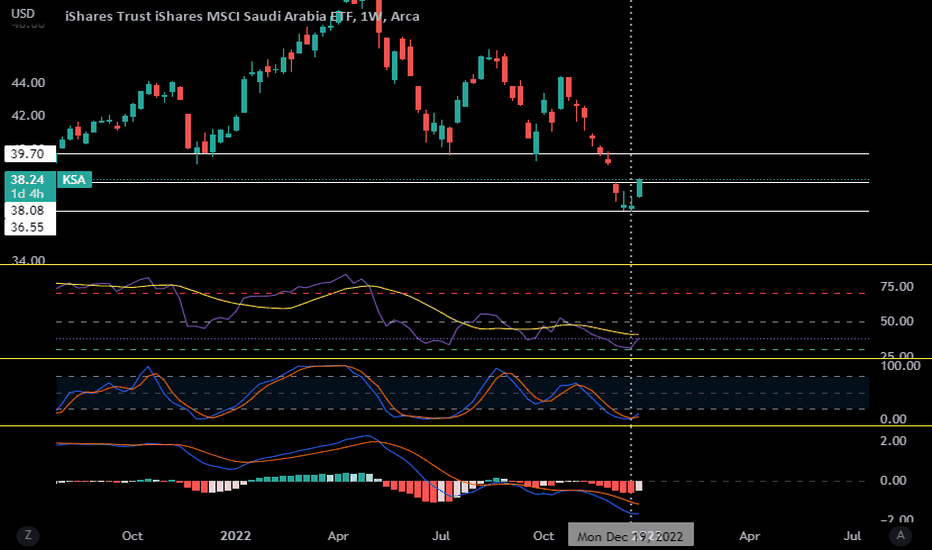Viewport: 932px width, 550px height.
Task: Click the 39.70 horizontal line price label
Action: 30,154
